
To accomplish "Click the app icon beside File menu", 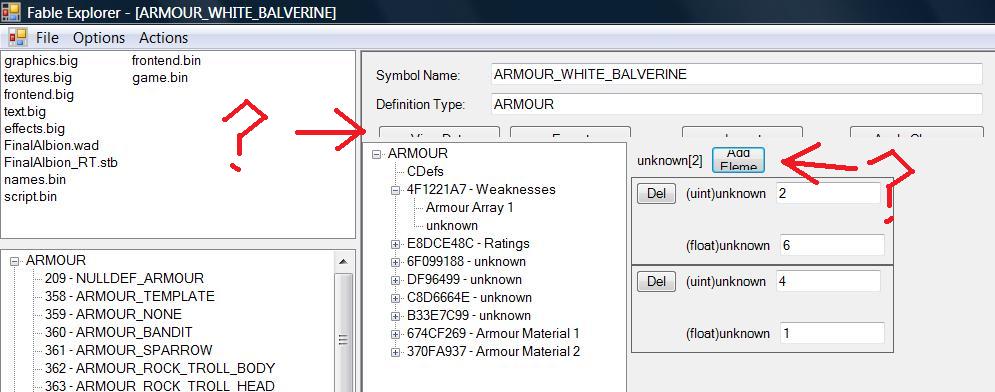I will [x=18, y=37].
